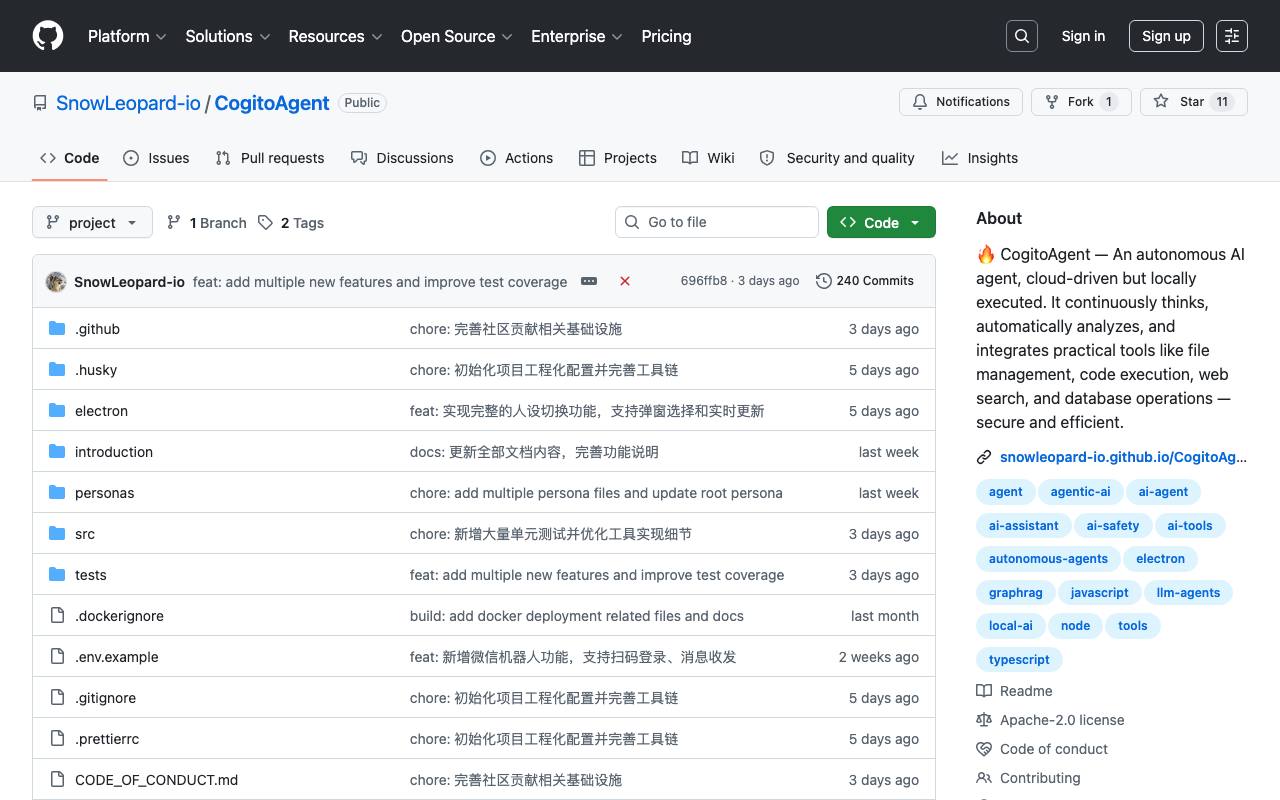1280x800 pixels.
Task: Click SnowLeopard-io avatar in commit bar
Action: pos(56,282)
